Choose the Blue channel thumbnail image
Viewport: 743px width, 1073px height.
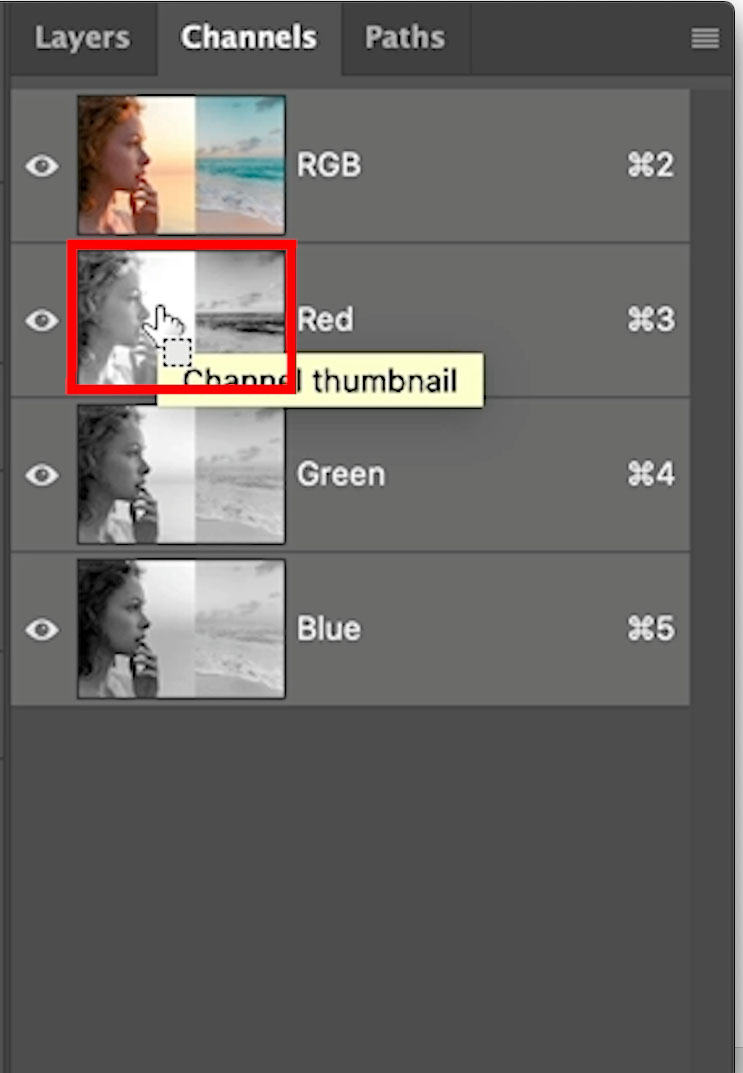tap(181, 629)
